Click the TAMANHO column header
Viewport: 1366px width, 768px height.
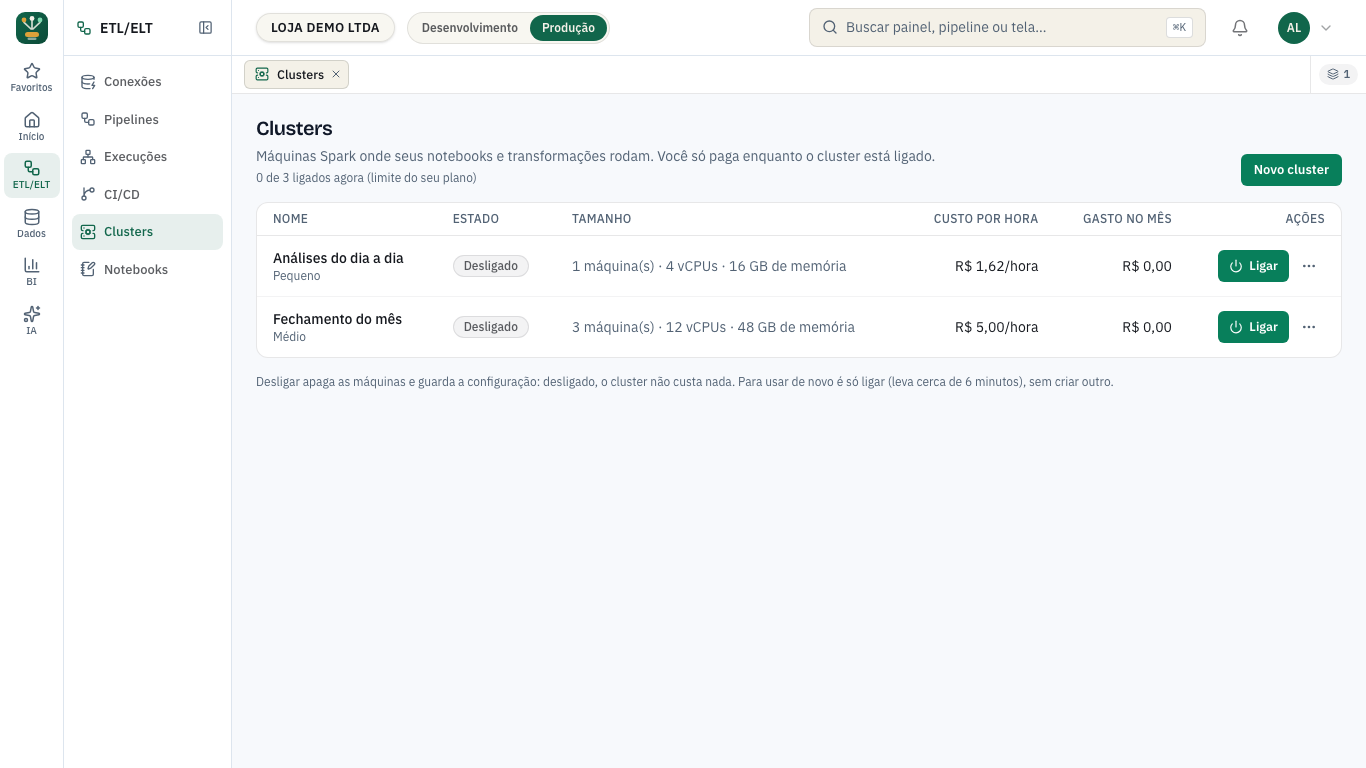tap(602, 219)
